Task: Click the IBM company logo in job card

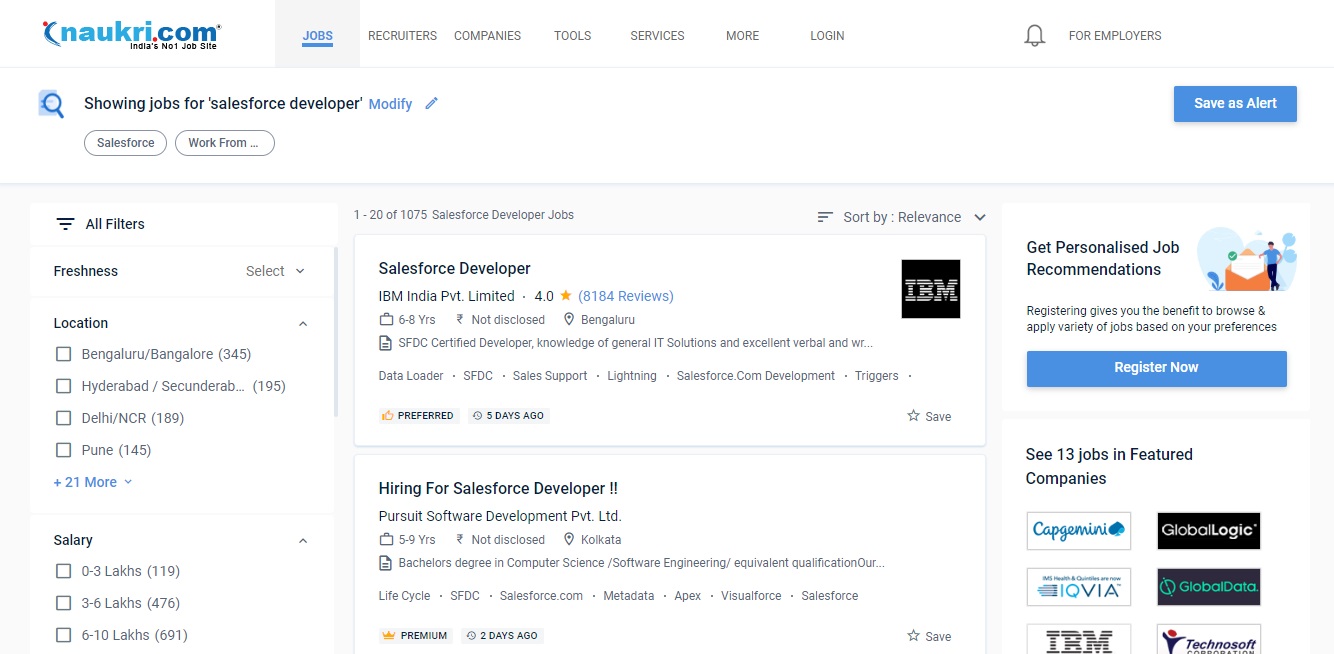Action: [930, 289]
